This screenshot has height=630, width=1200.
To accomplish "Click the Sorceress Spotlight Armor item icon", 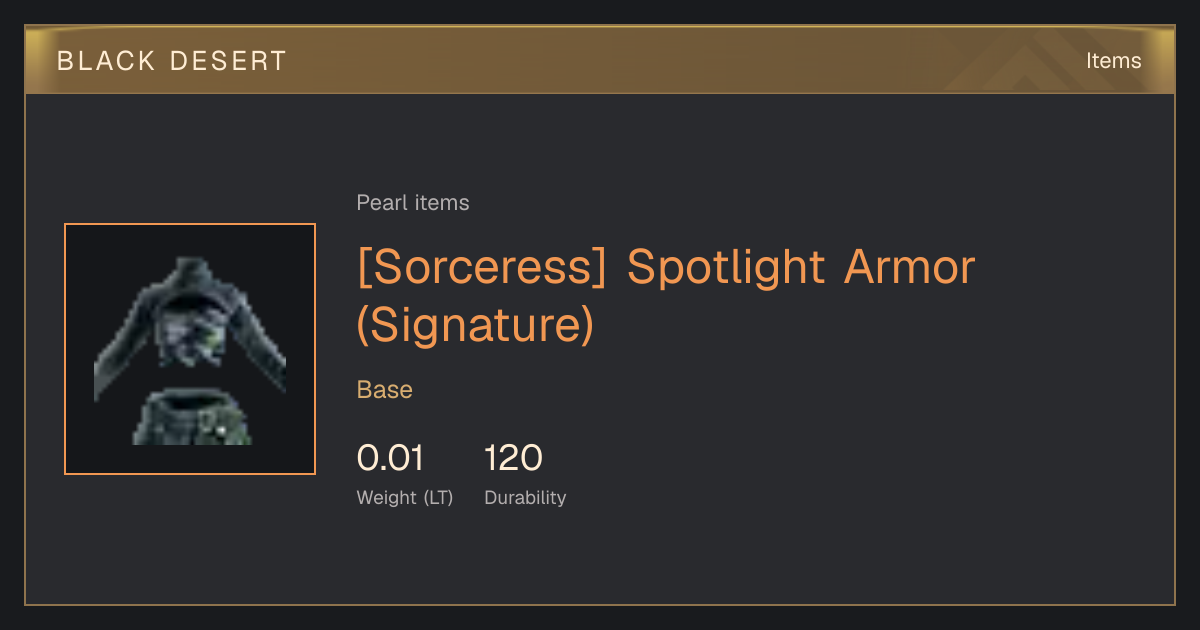I will [190, 349].
